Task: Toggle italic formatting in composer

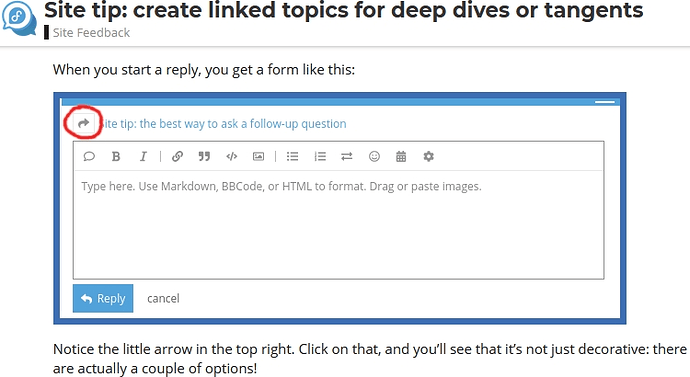Action: coord(143,157)
